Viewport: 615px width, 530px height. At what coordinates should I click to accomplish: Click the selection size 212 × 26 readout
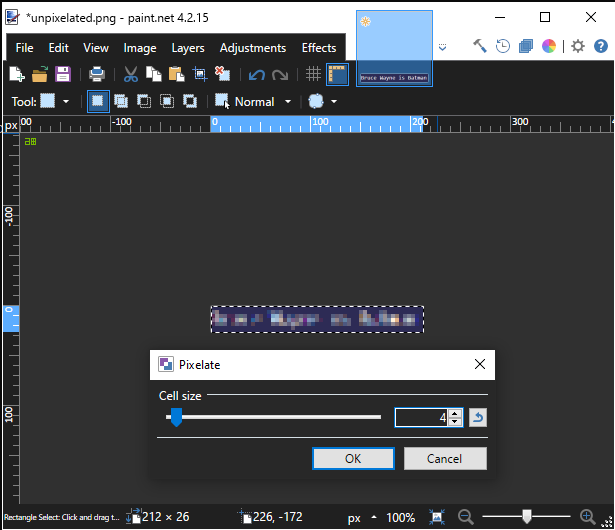click(x=165, y=517)
